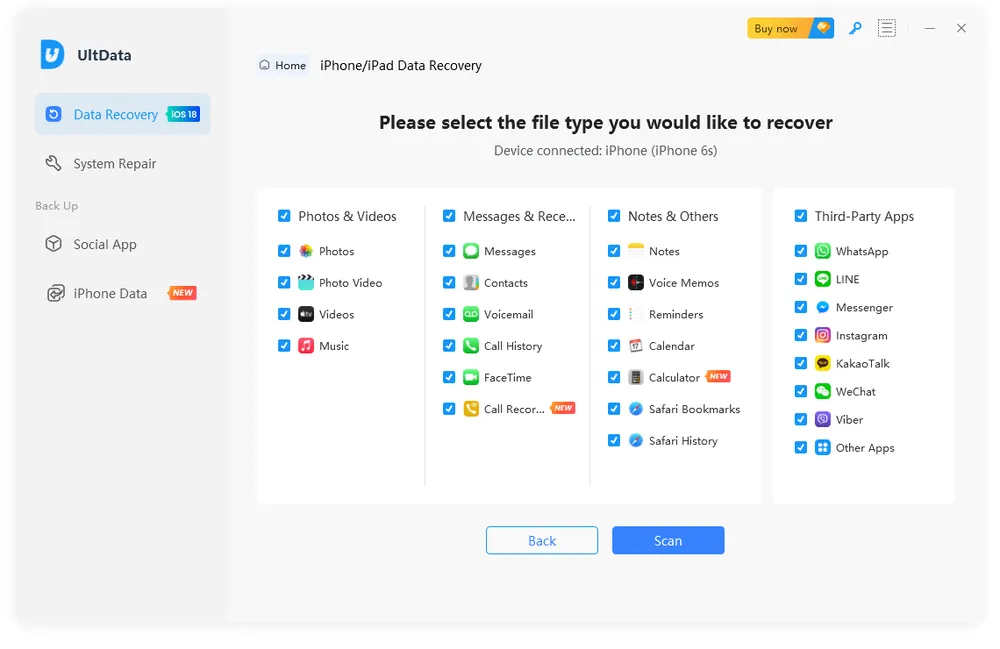Screen dimensions: 1000x649
Task: Click the Safari Bookmarks label text
Action: pos(695,409)
